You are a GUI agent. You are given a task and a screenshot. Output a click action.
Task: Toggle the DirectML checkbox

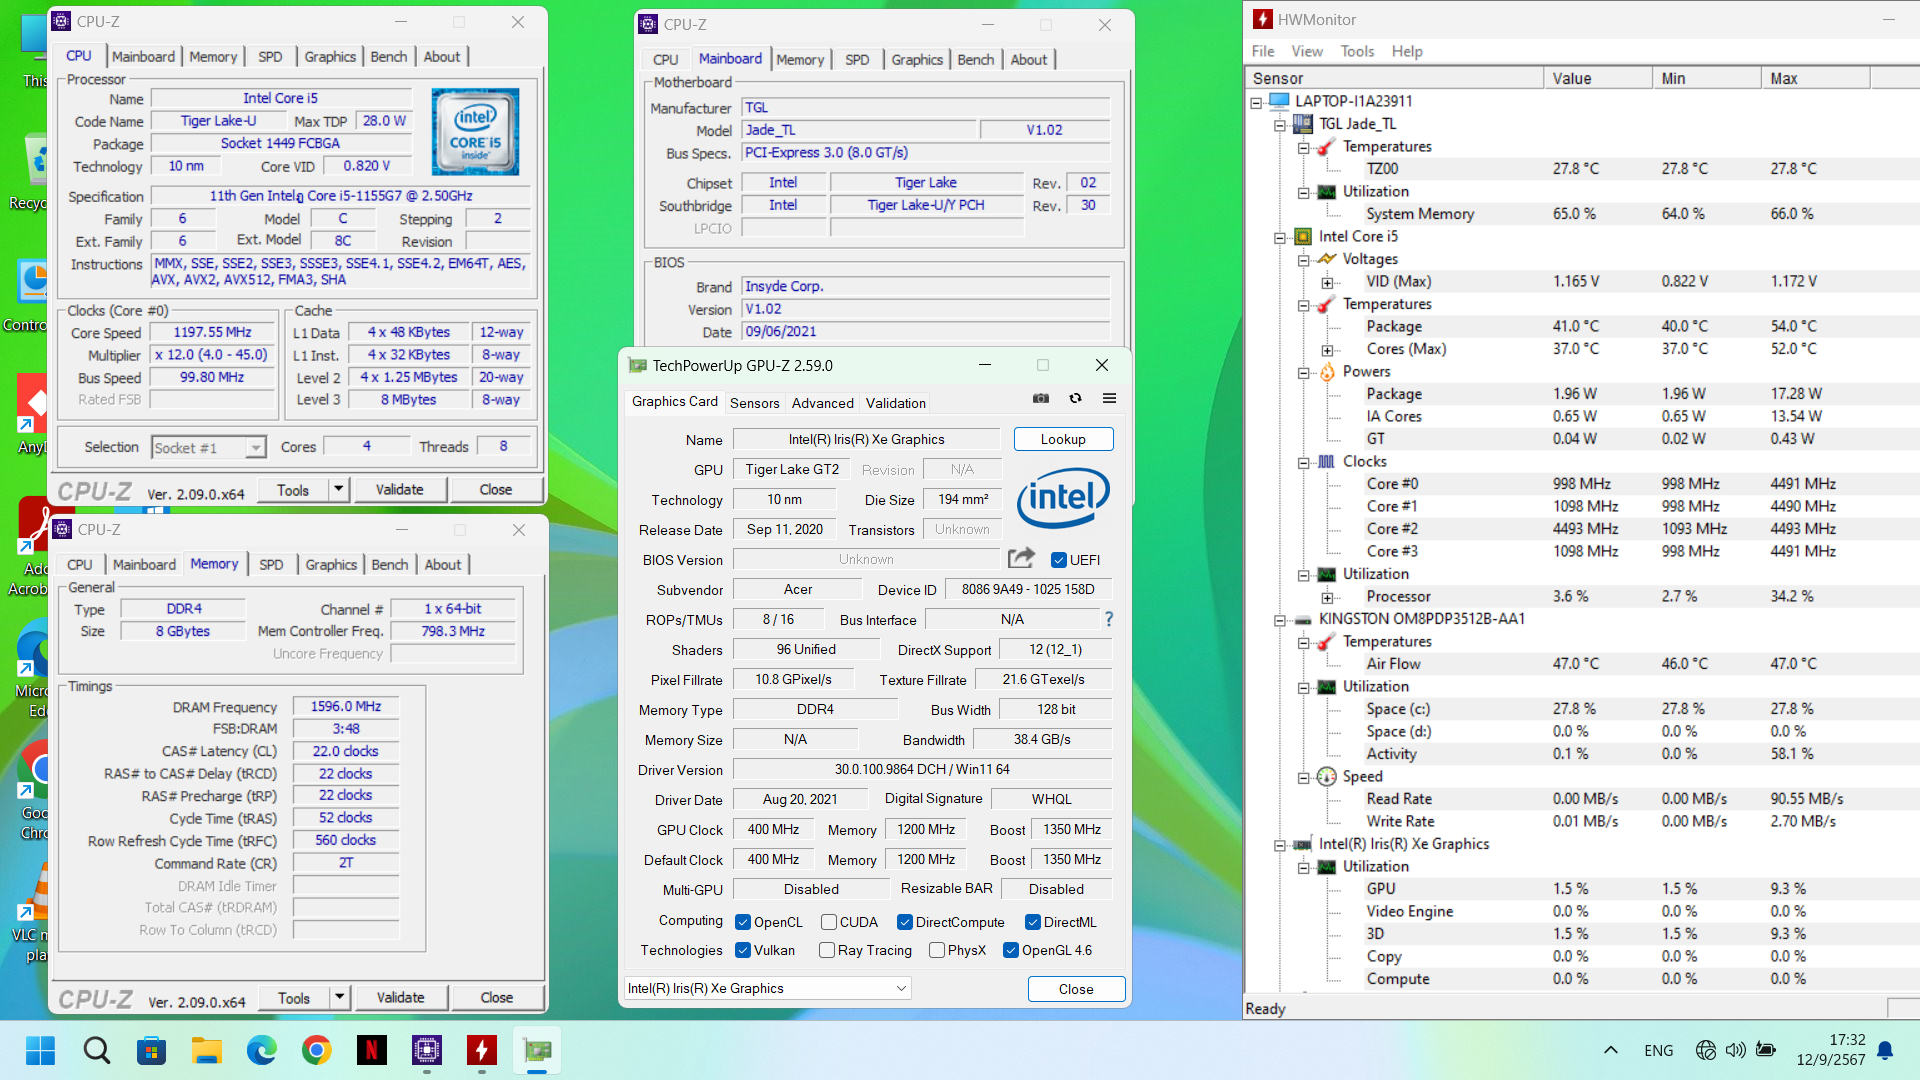1033,922
